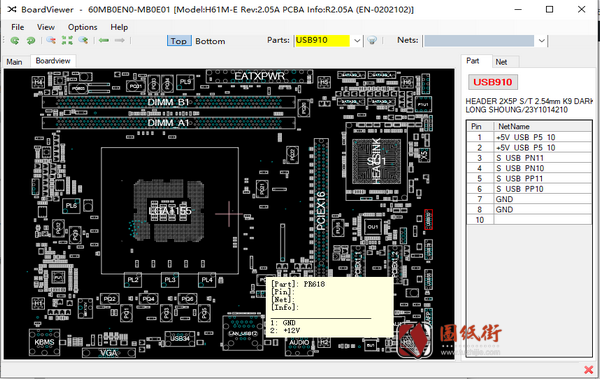The height and width of the screenshot is (379, 600).
Task: Click the PL4 inductor component
Action: (x=207, y=280)
